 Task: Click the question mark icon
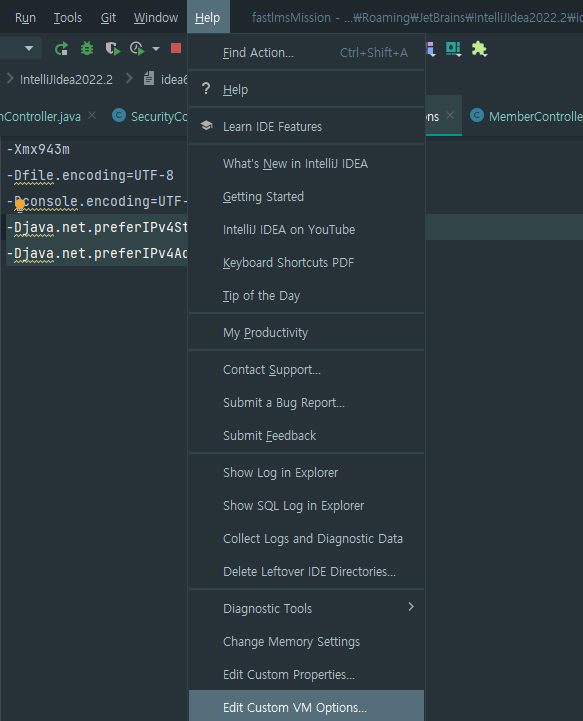pos(206,88)
